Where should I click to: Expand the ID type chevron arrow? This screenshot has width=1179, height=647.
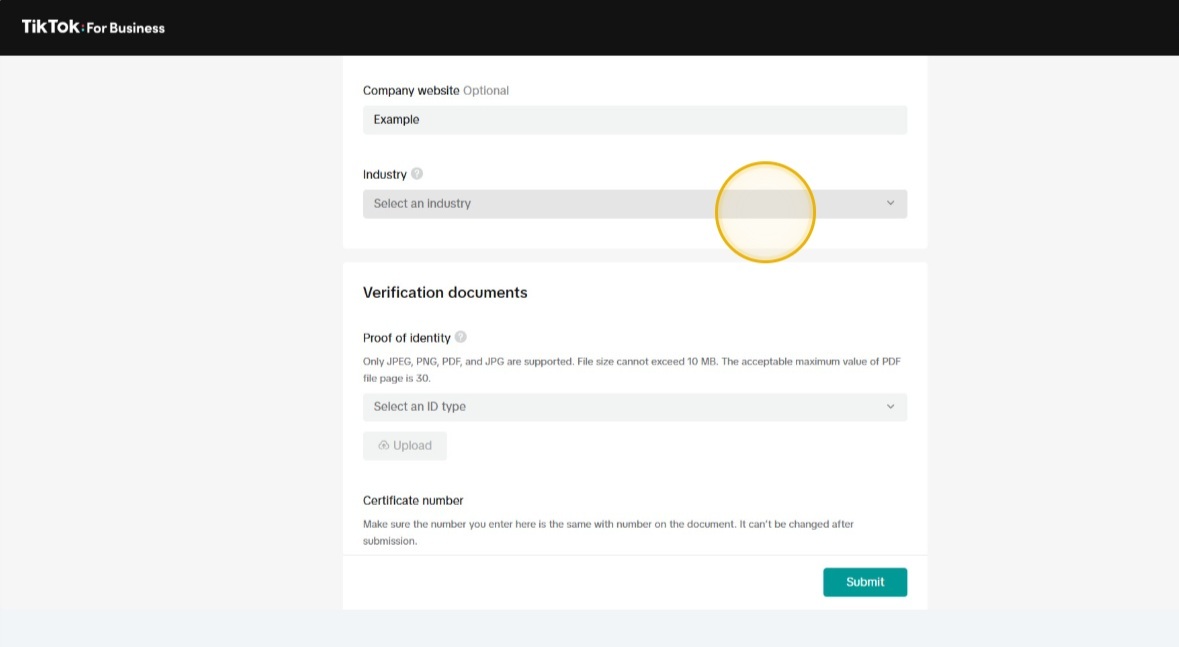point(890,407)
